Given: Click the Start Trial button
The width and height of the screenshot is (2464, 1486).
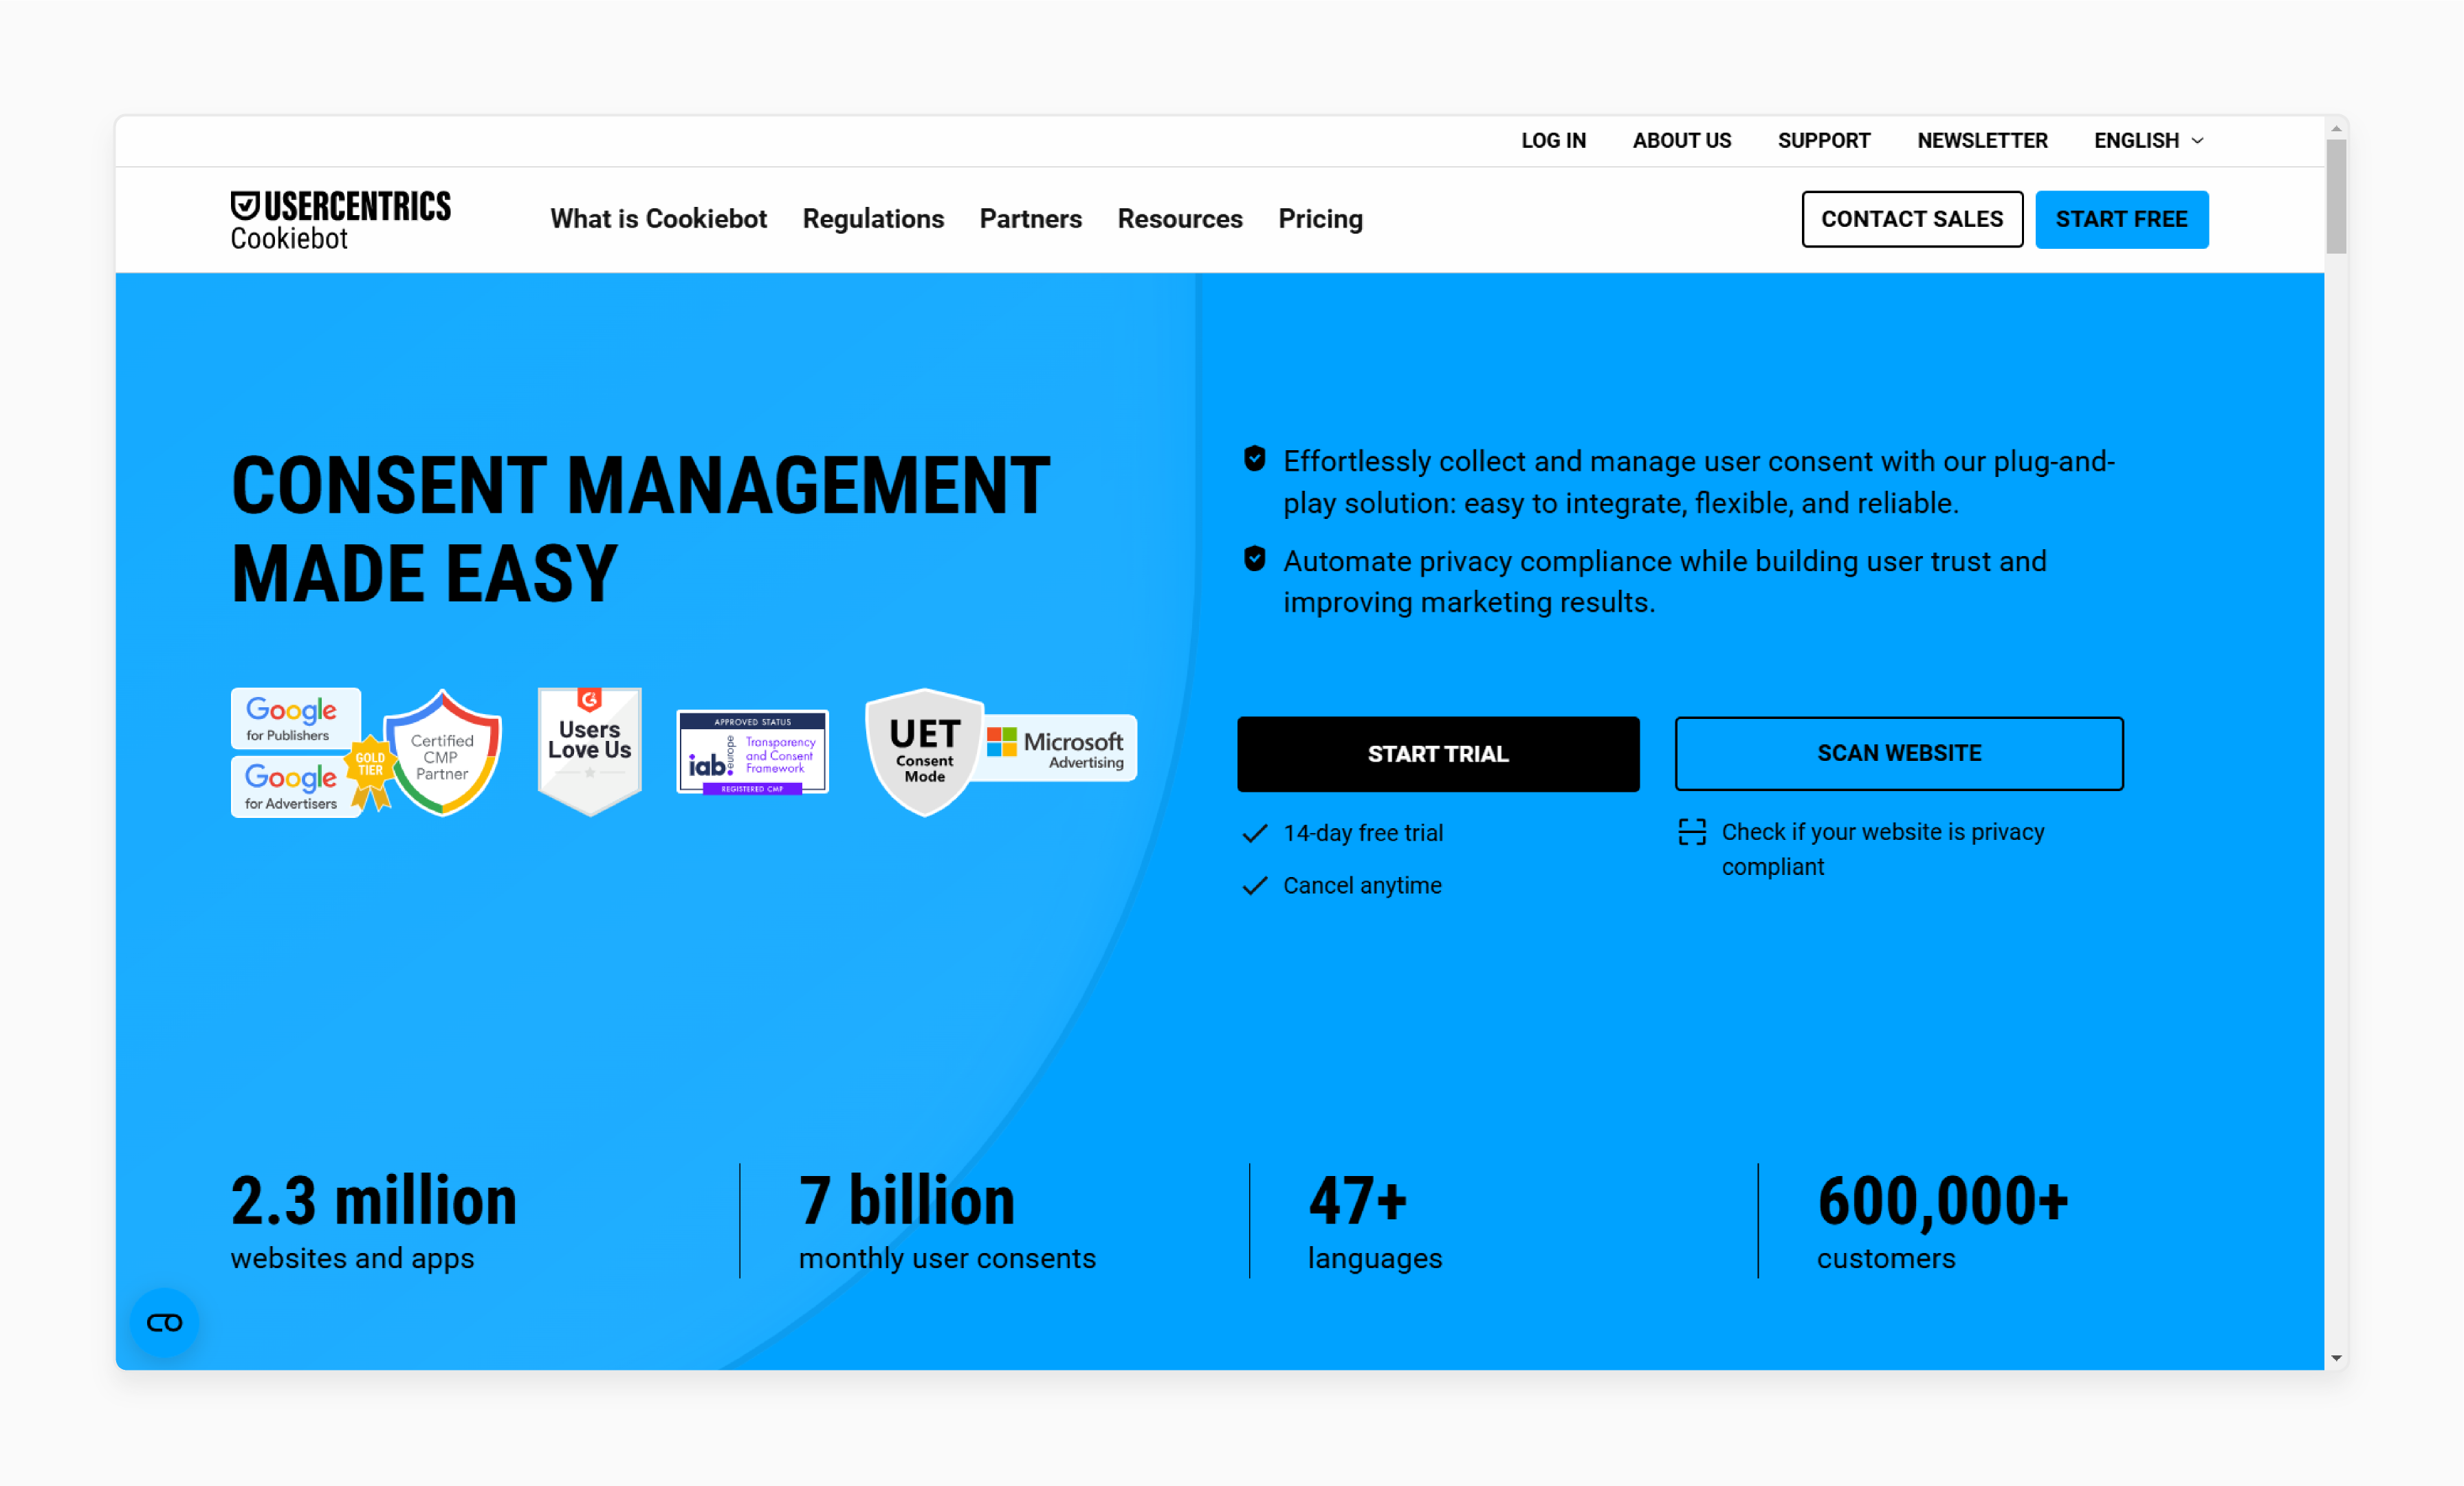Looking at the screenshot, I should click(x=1438, y=754).
